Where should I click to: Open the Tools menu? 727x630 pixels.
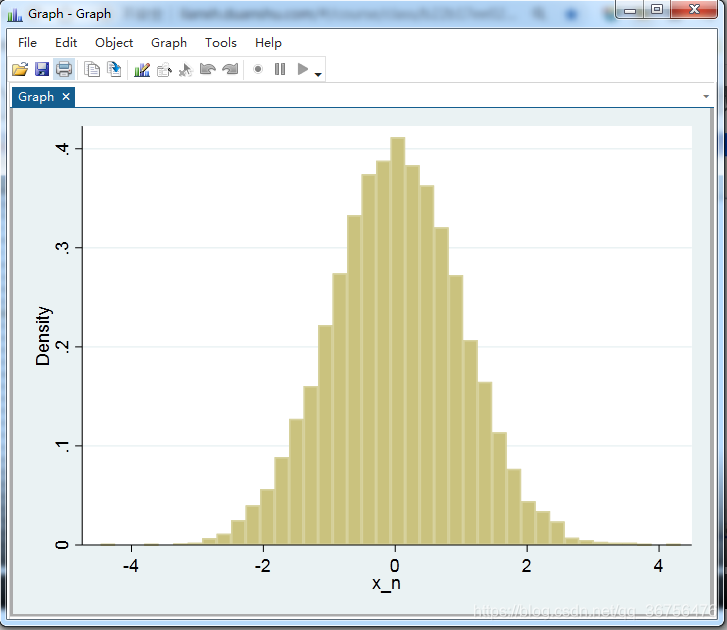[x=221, y=43]
